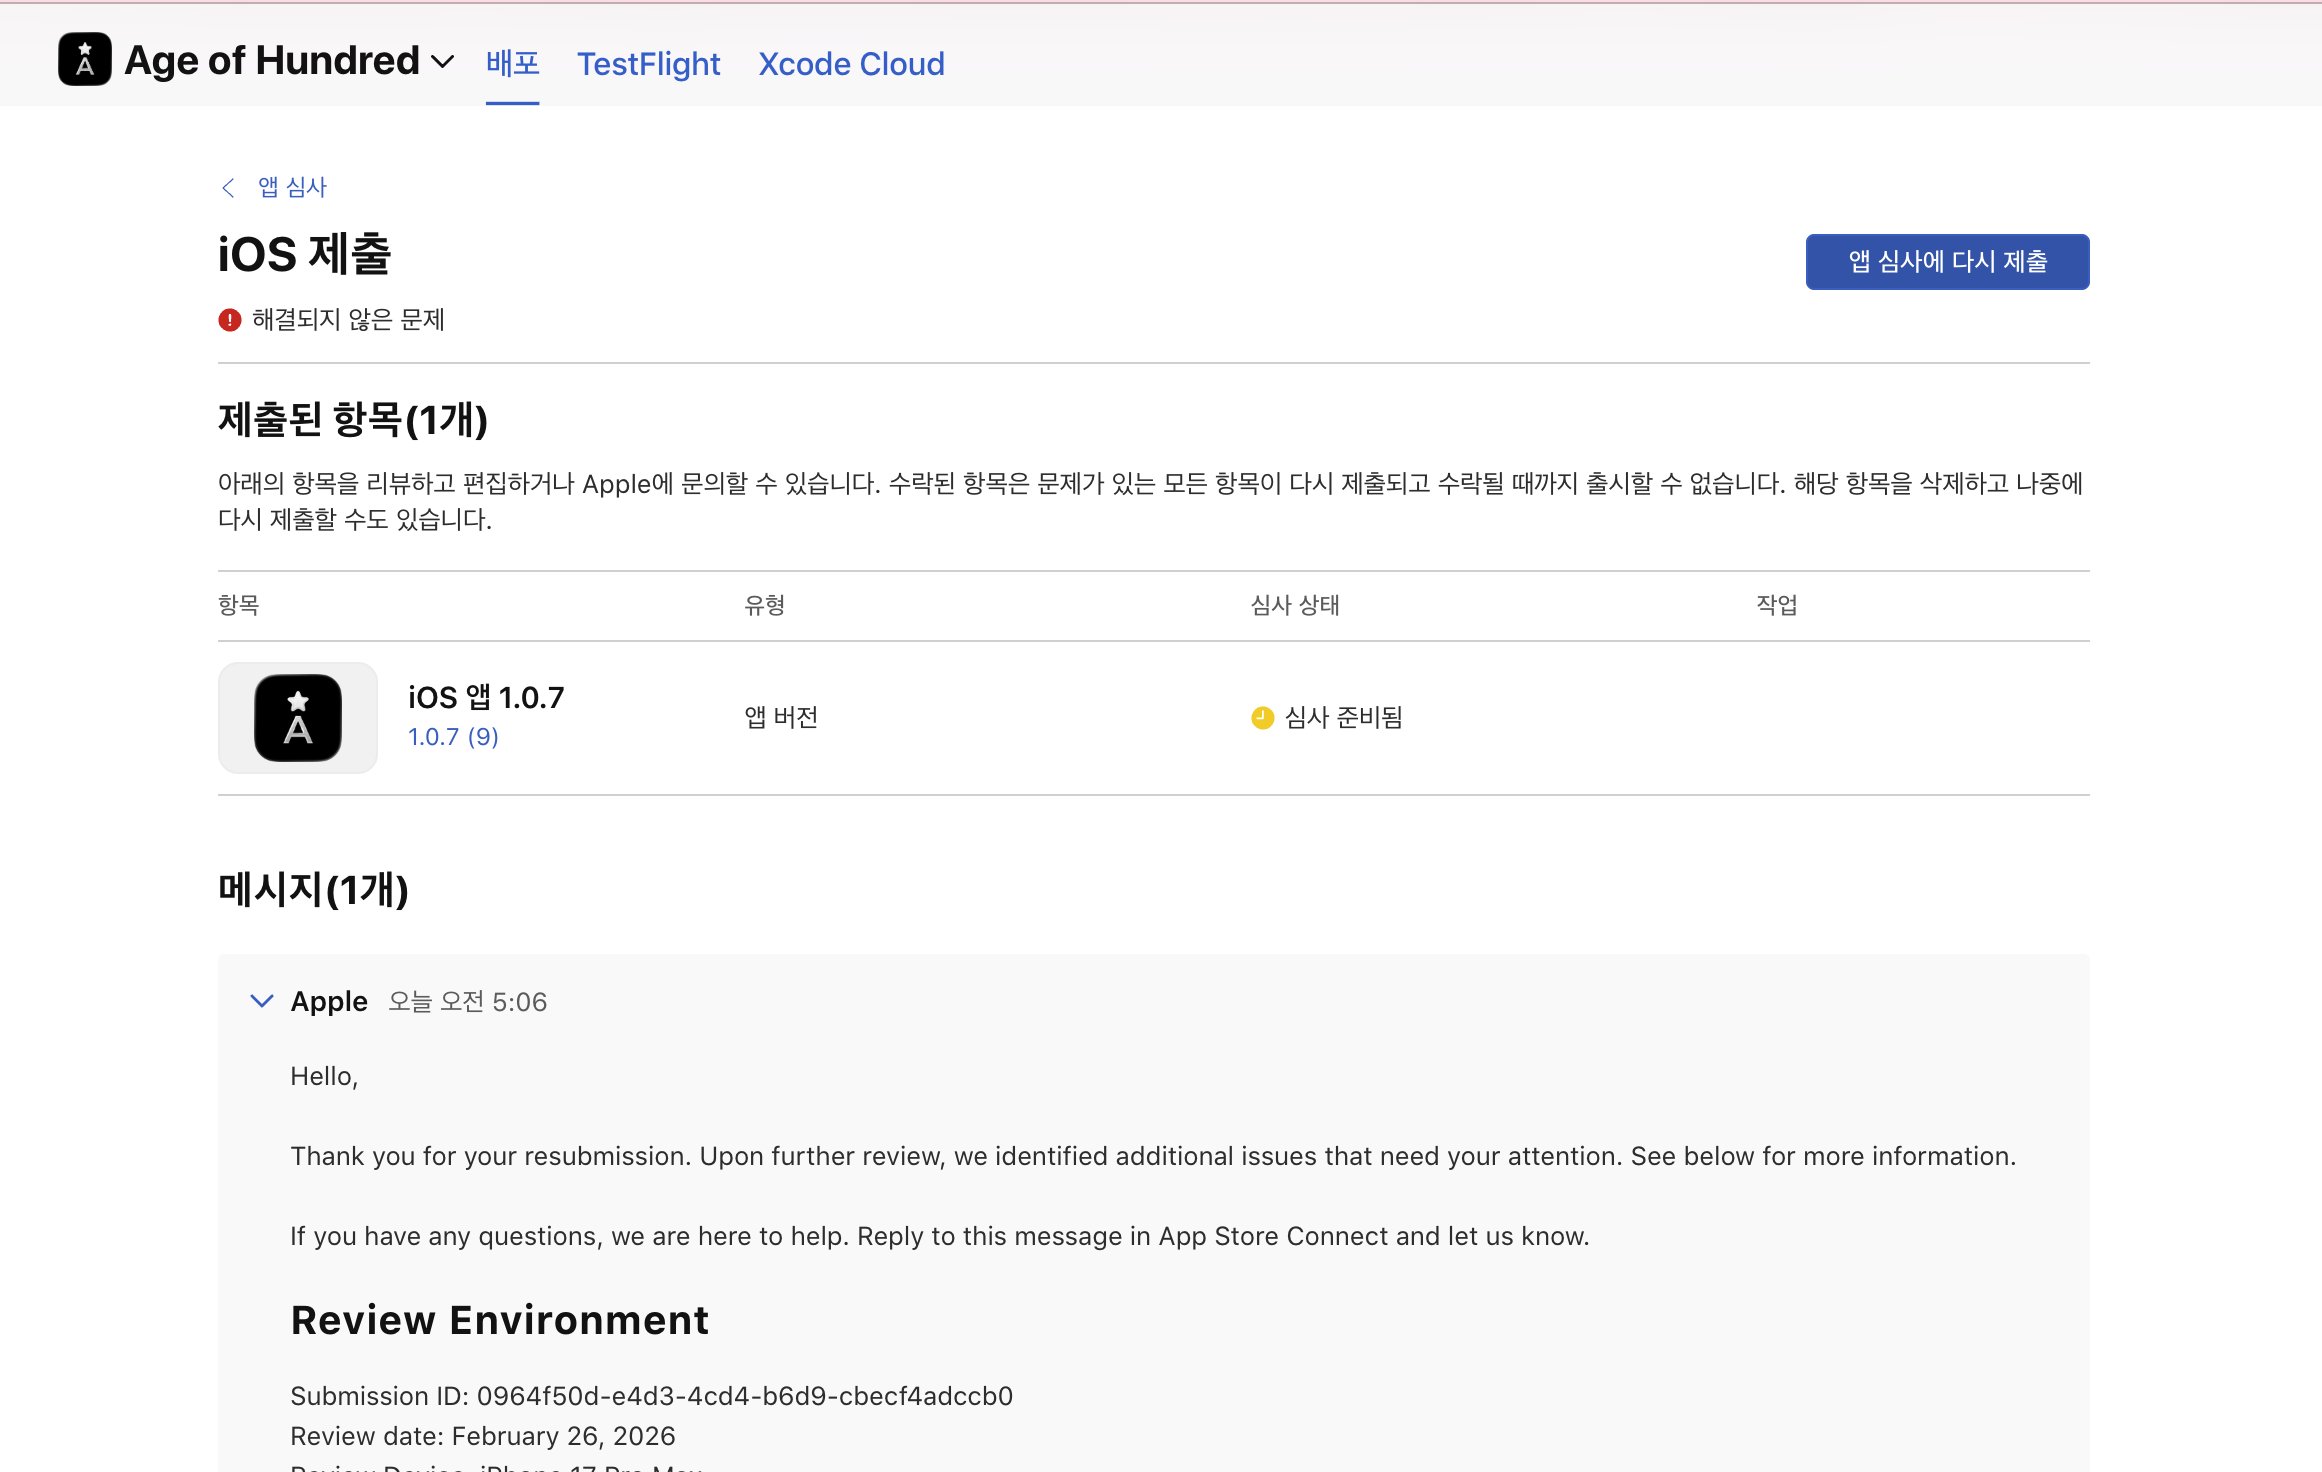Viewport: 2322px width, 1472px height.
Task: Switch to the 배포 tab
Action: coord(512,64)
